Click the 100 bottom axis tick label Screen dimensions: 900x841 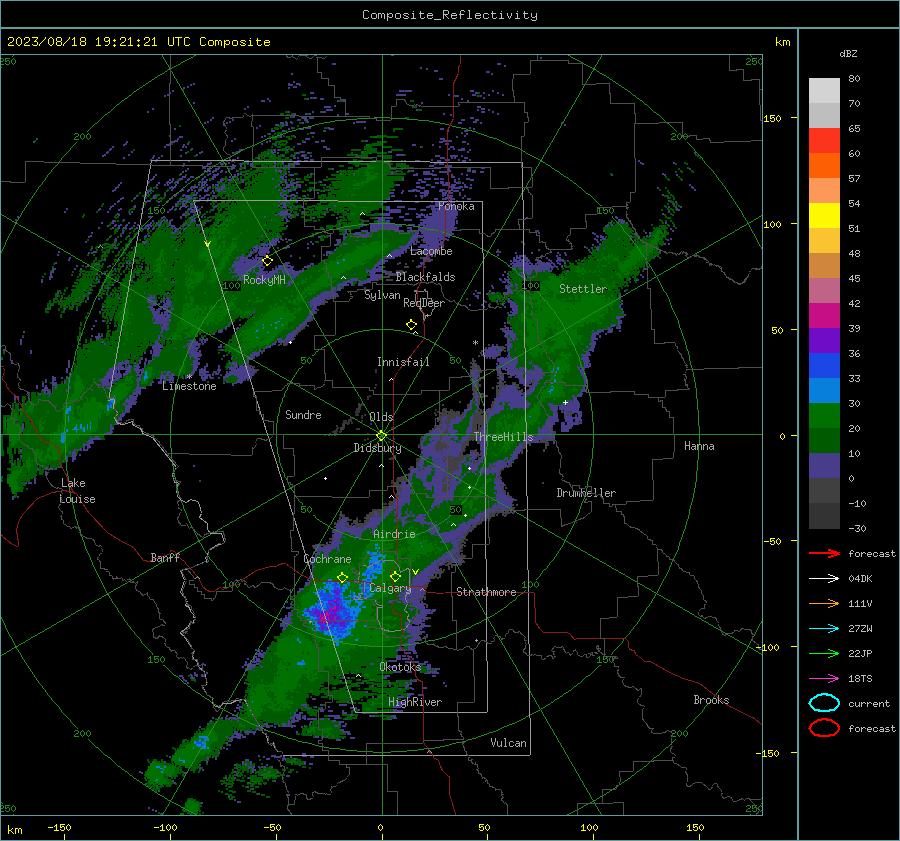(589, 827)
